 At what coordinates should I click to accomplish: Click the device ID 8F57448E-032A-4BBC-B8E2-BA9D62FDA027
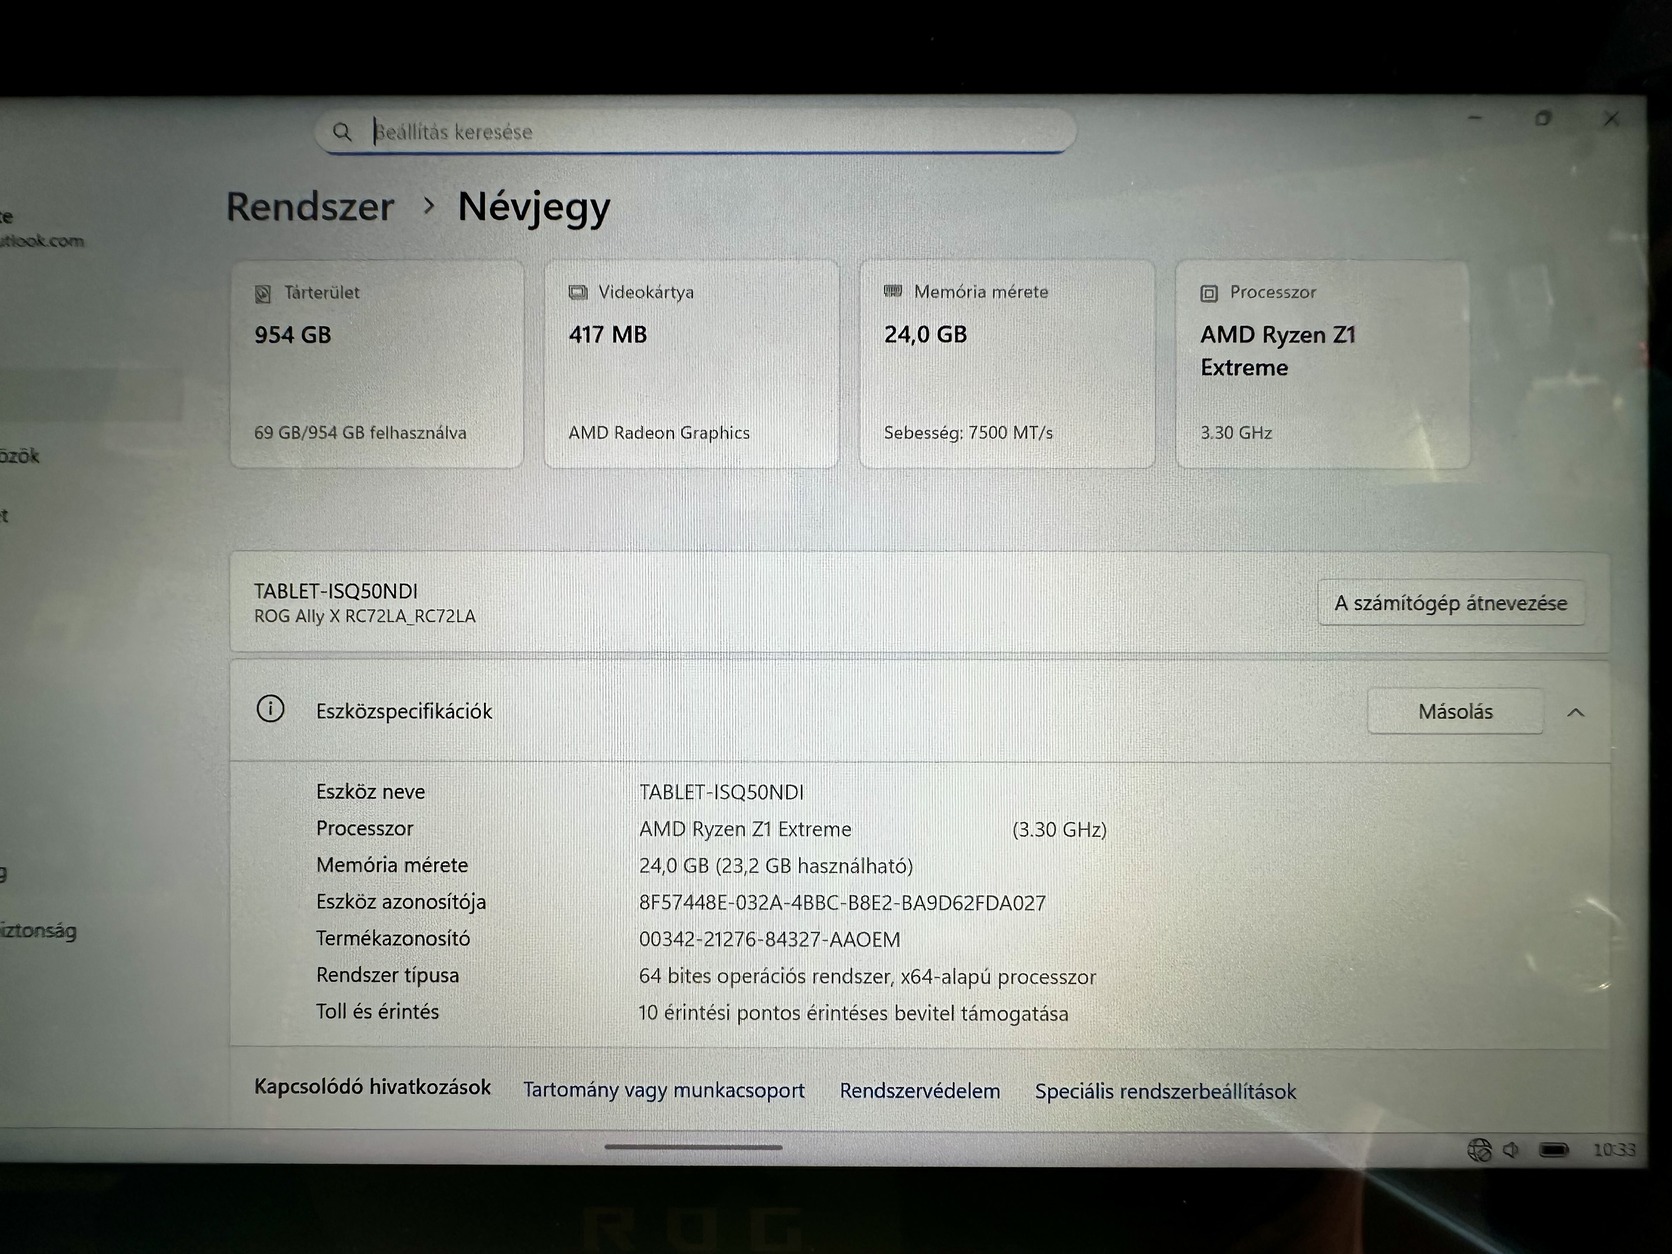click(842, 903)
